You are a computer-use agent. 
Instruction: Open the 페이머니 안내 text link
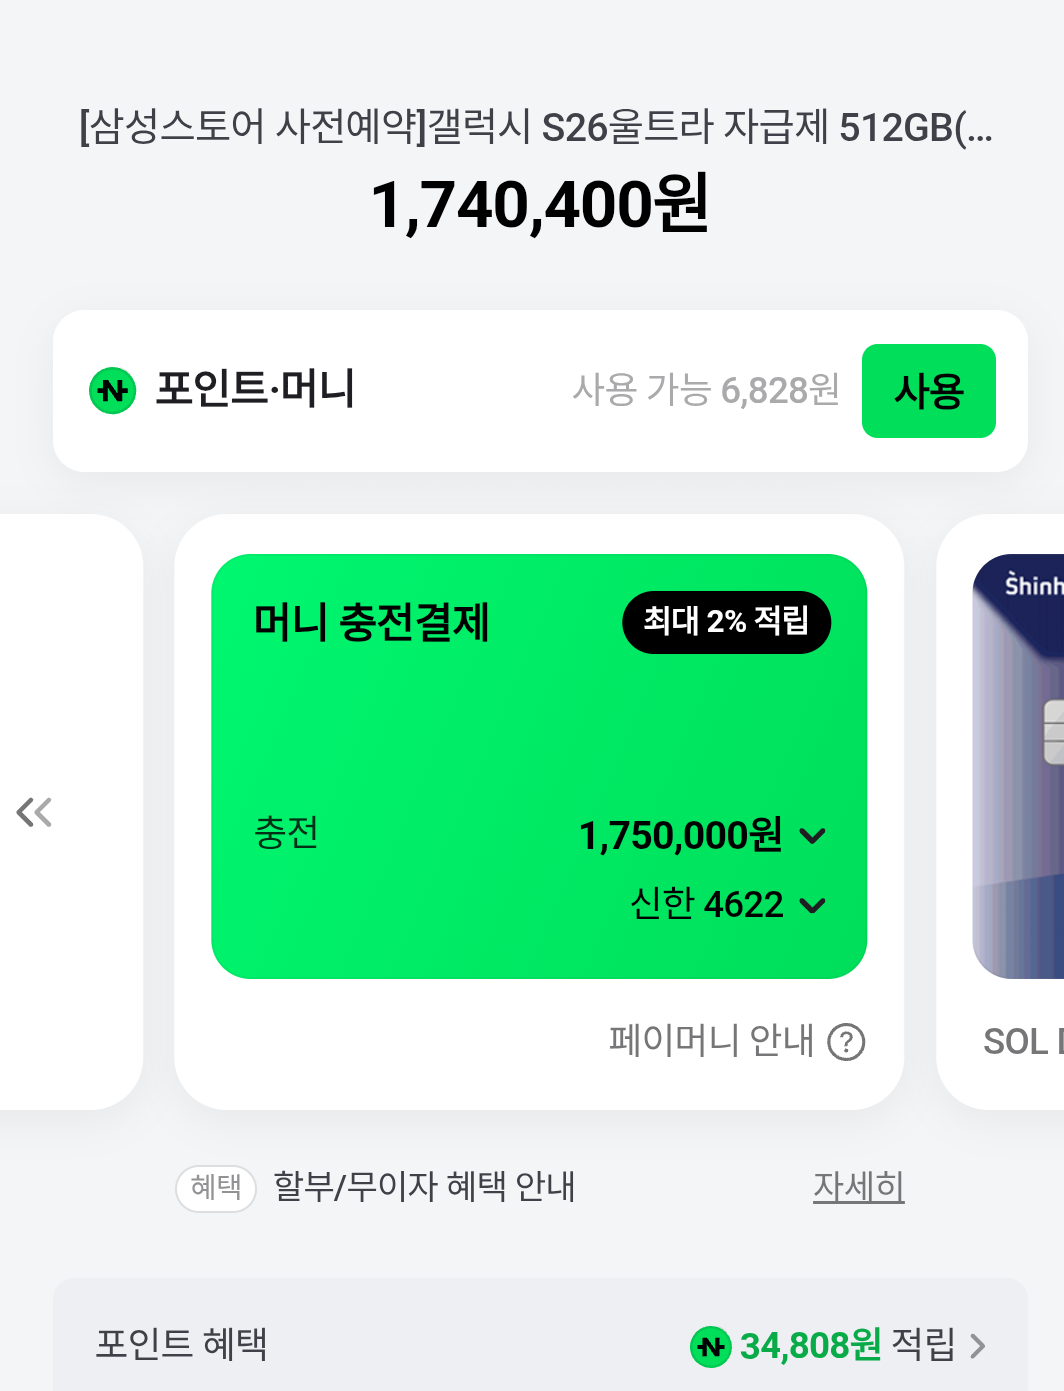point(711,1041)
